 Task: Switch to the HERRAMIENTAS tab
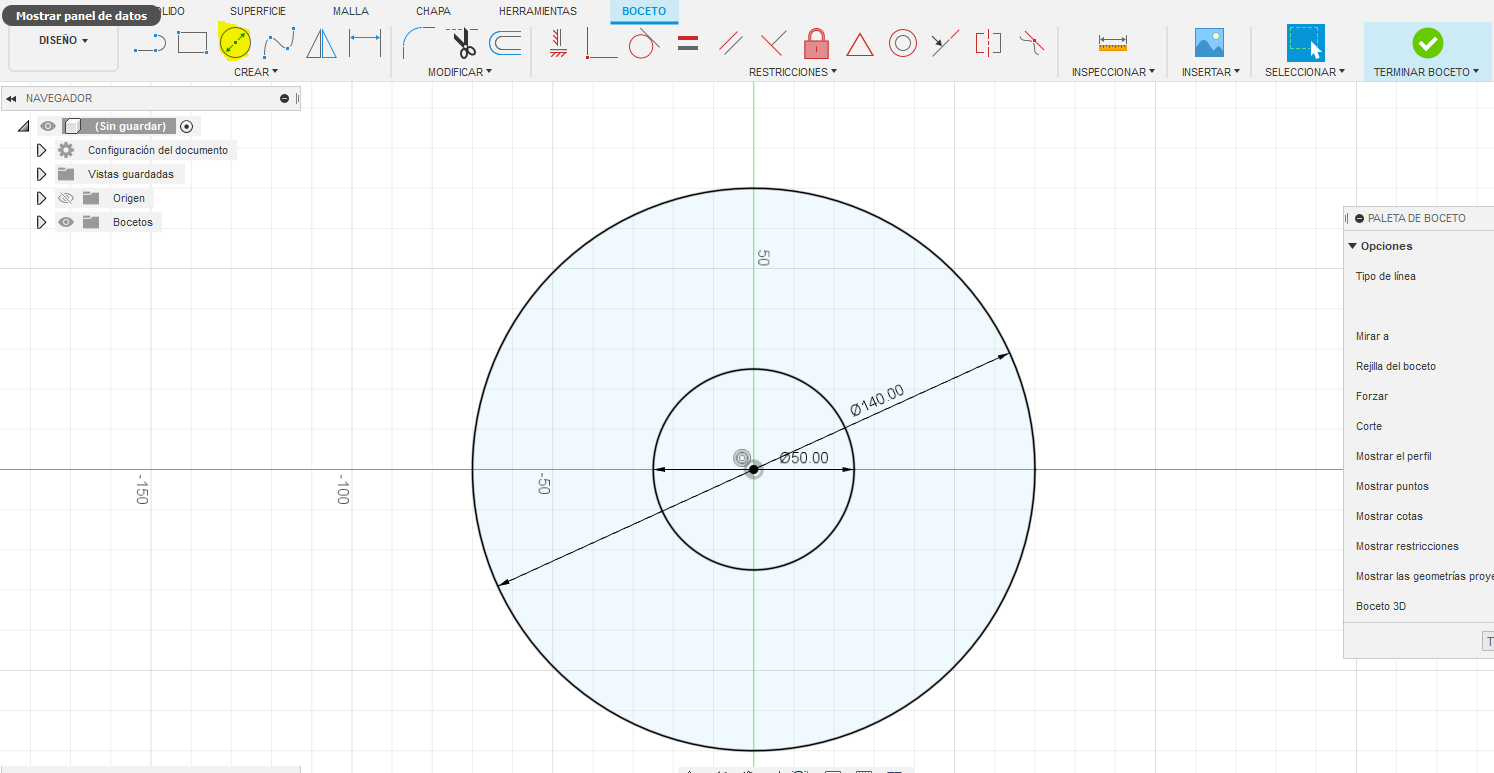538,11
